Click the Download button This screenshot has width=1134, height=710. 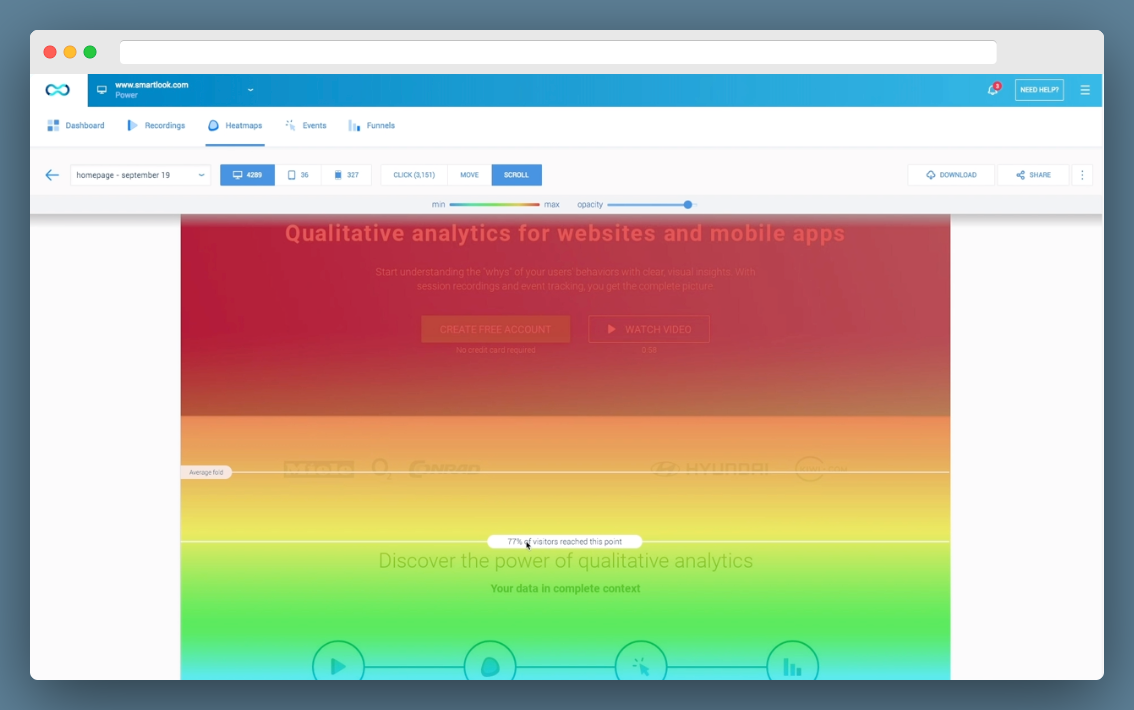coord(951,175)
